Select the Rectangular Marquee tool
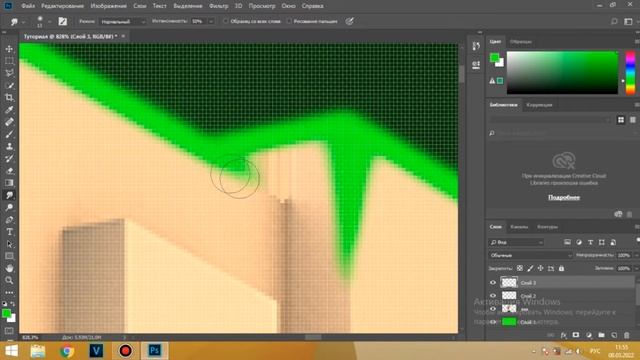Viewport: 640px width, 360px height. tap(9, 61)
